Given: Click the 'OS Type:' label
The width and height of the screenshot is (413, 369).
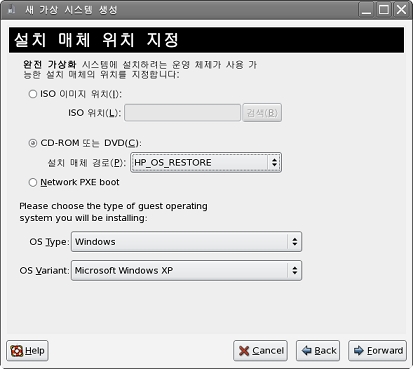Looking at the screenshot, I should (49, 242).
